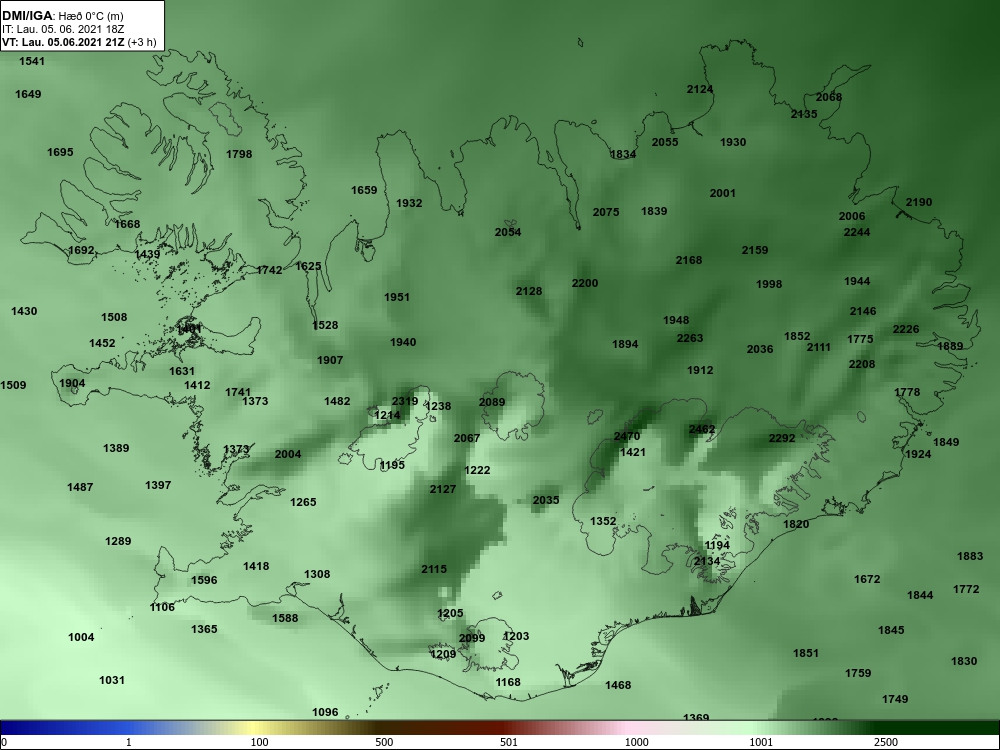Click the map value 1894
This screenshot has width=1000, height=750.
coord(625,344)
